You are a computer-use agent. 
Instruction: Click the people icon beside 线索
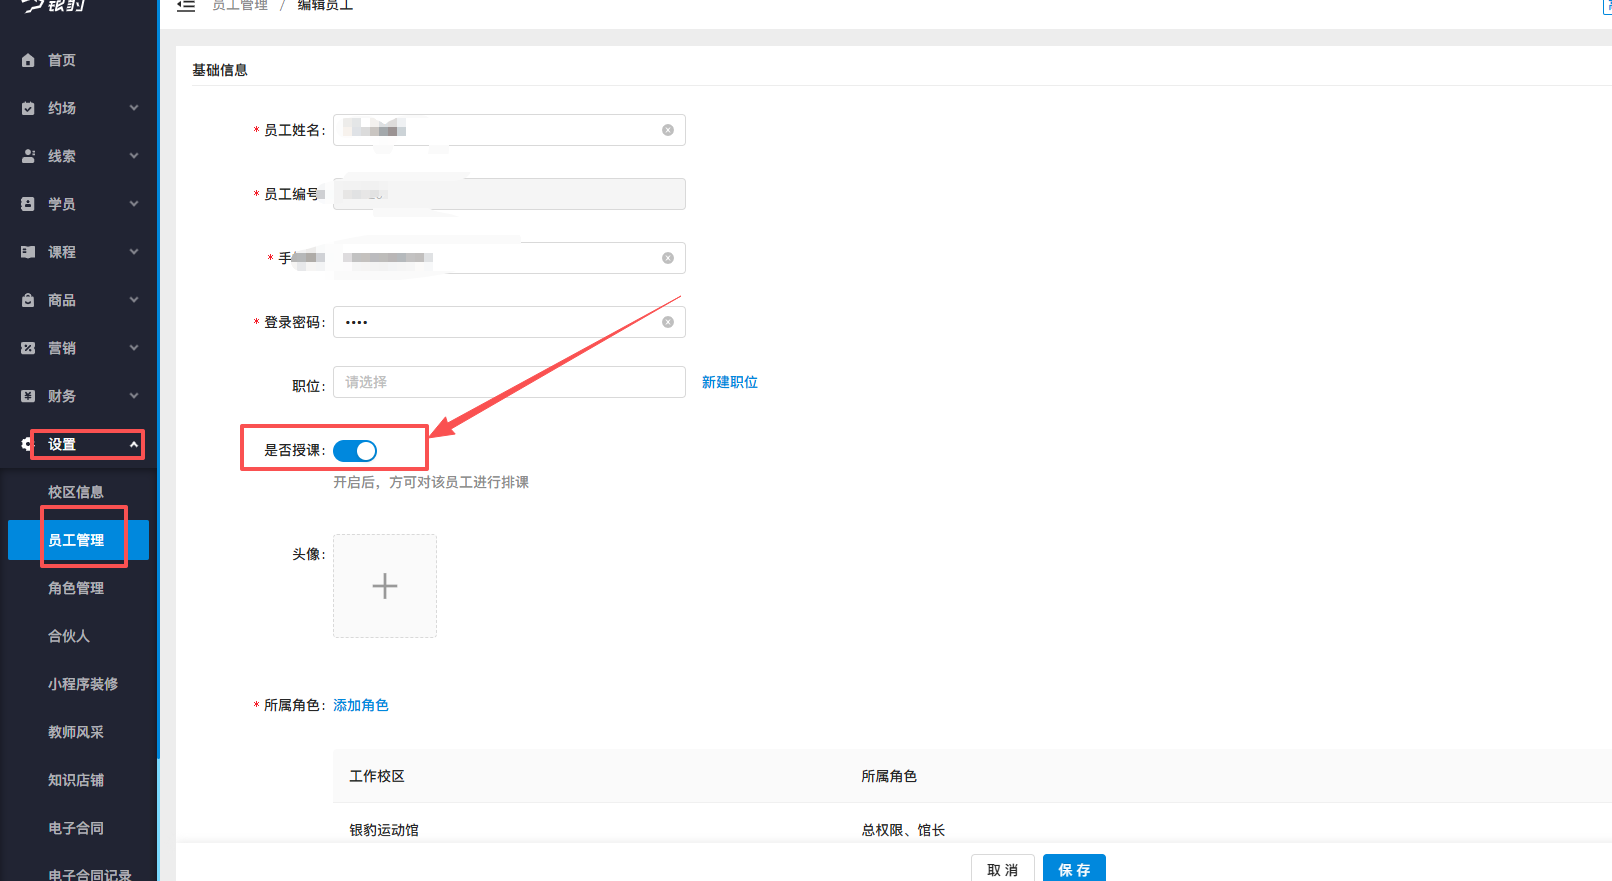pos(28,157)
